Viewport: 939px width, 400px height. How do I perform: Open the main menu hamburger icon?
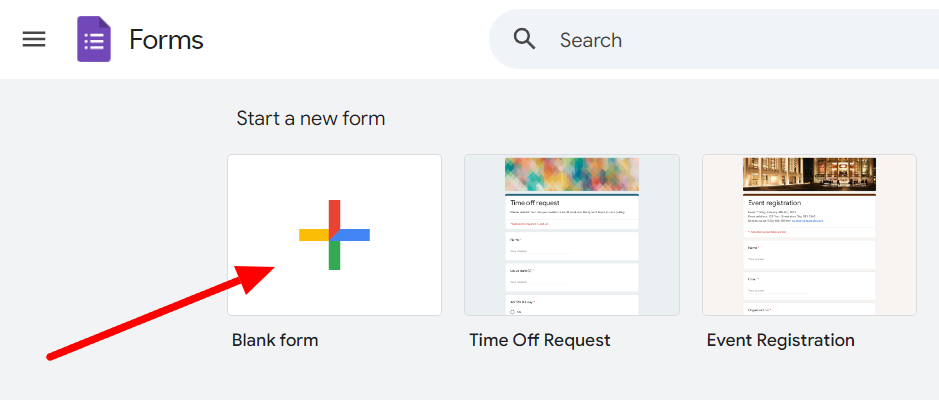(x=34, y=40)
